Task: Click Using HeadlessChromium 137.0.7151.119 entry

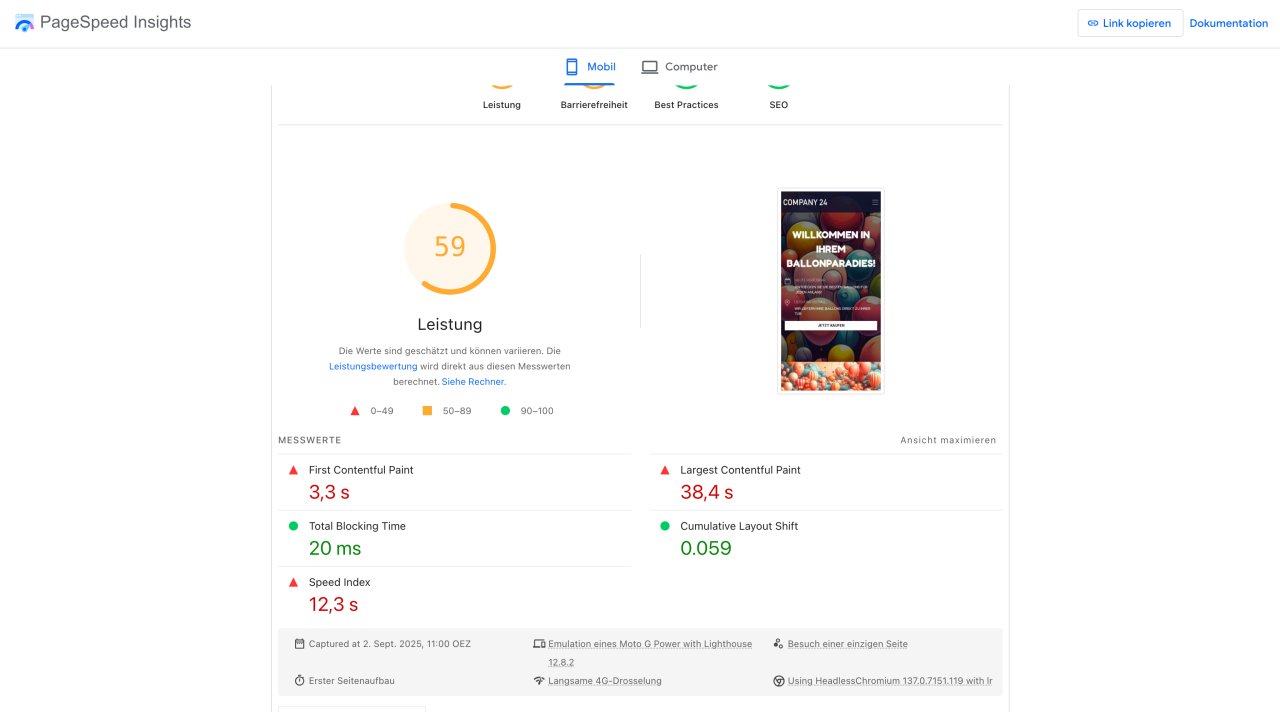Action: (x=890, y=681)
